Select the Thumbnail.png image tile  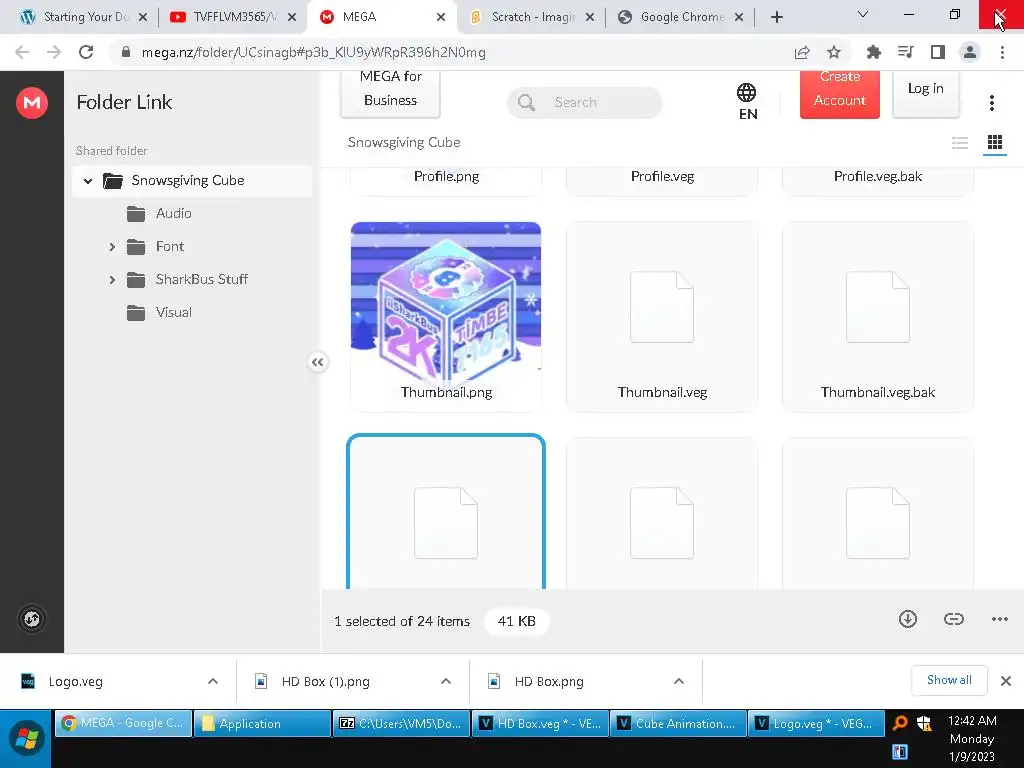click(x=446, y=316)
